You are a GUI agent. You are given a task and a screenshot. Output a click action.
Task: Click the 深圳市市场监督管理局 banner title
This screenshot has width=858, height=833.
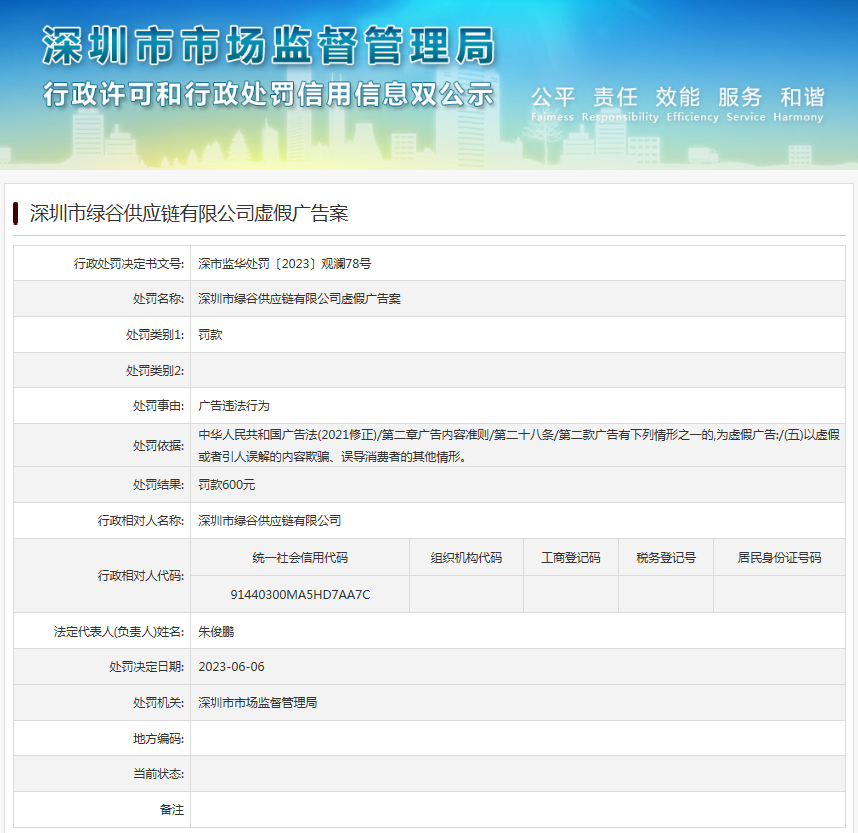(x=268, y=47)
